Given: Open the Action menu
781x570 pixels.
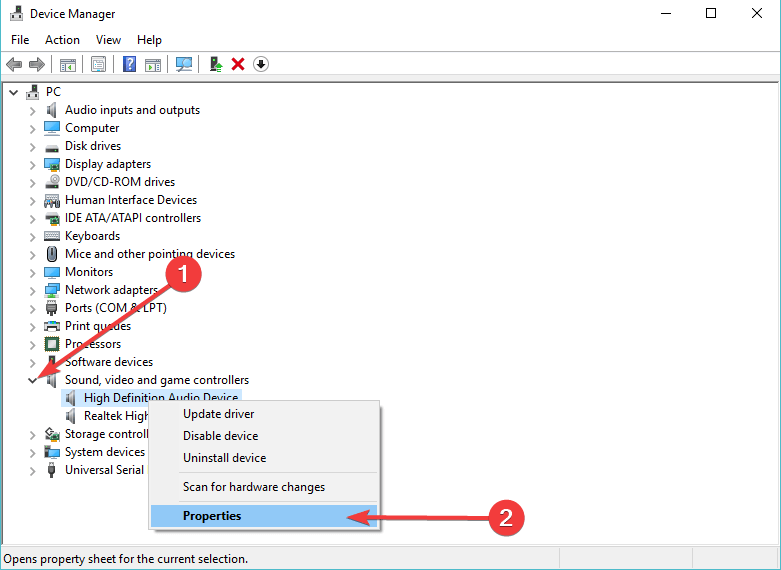Looking at the screenshot, I should point(62,40).
